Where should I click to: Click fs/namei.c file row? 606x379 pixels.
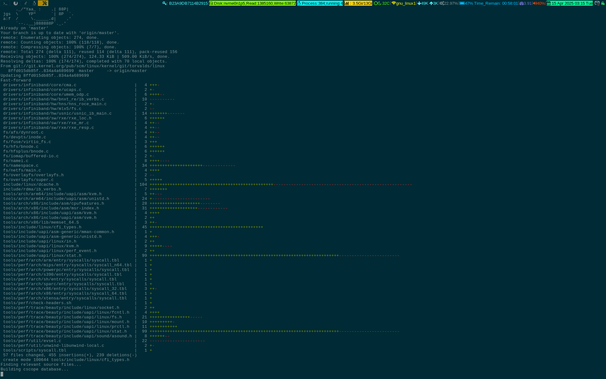click(x=86, y=161)
